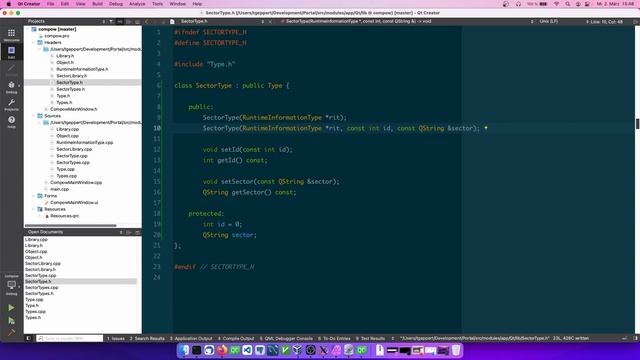This screenshot has height=360, width=640.
Task: Open the Application Output pane
Action: [x=191, y=338]
